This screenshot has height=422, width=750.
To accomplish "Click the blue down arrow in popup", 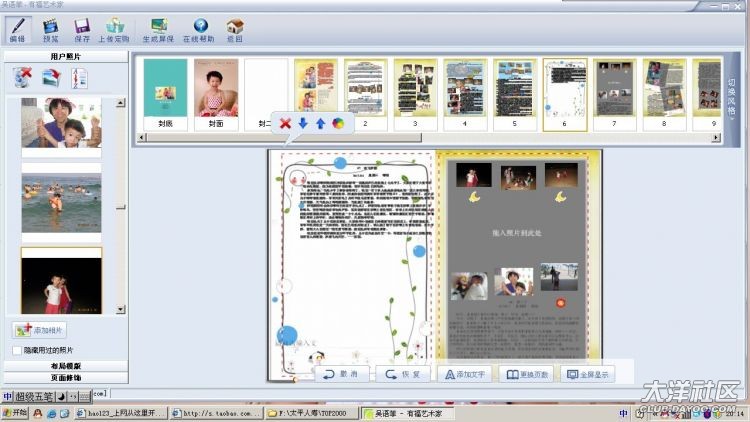I will [303, 123].
